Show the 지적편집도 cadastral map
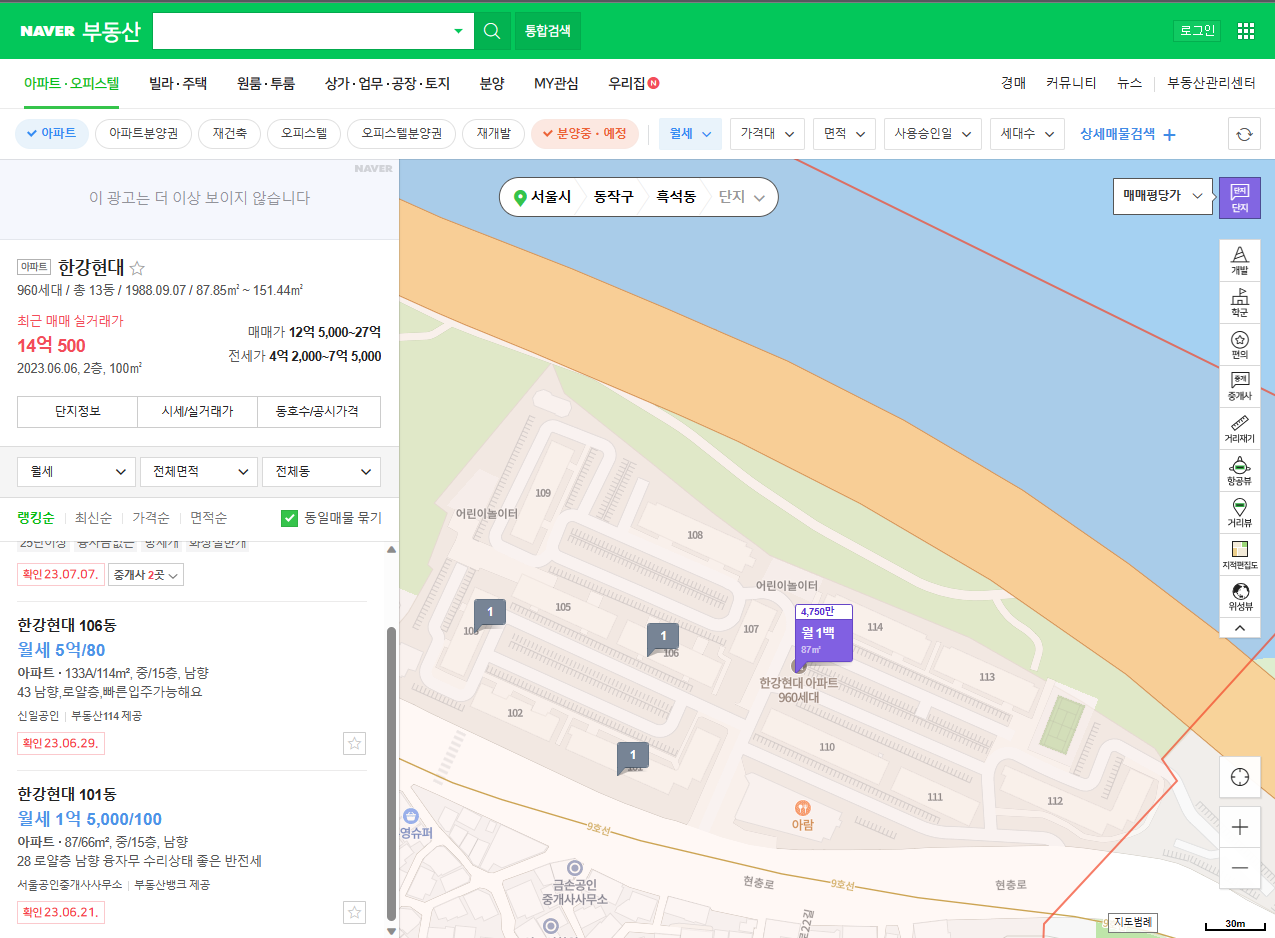The width and height of the screenshot is (1275, 938). 1239,554
